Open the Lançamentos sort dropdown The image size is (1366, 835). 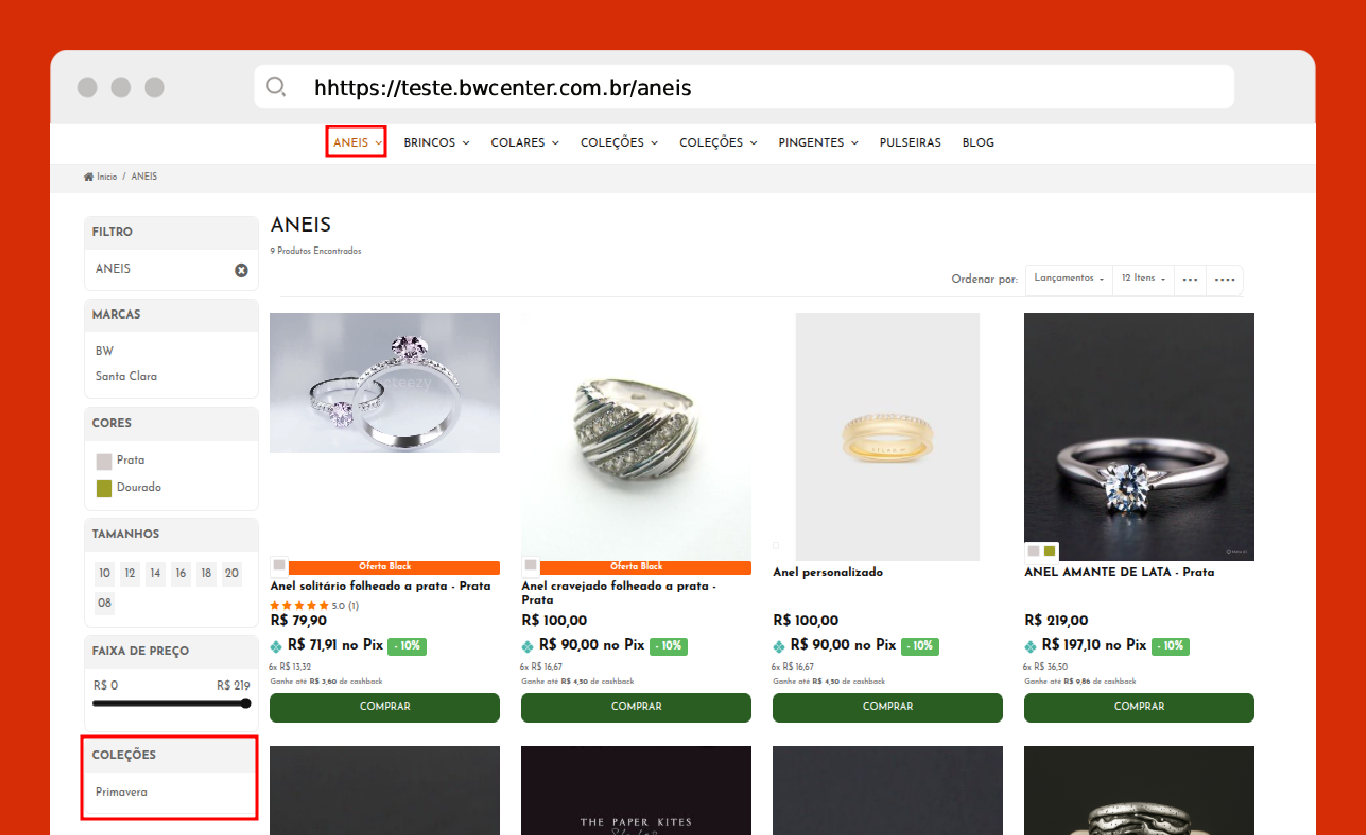tap(1069, 279)
